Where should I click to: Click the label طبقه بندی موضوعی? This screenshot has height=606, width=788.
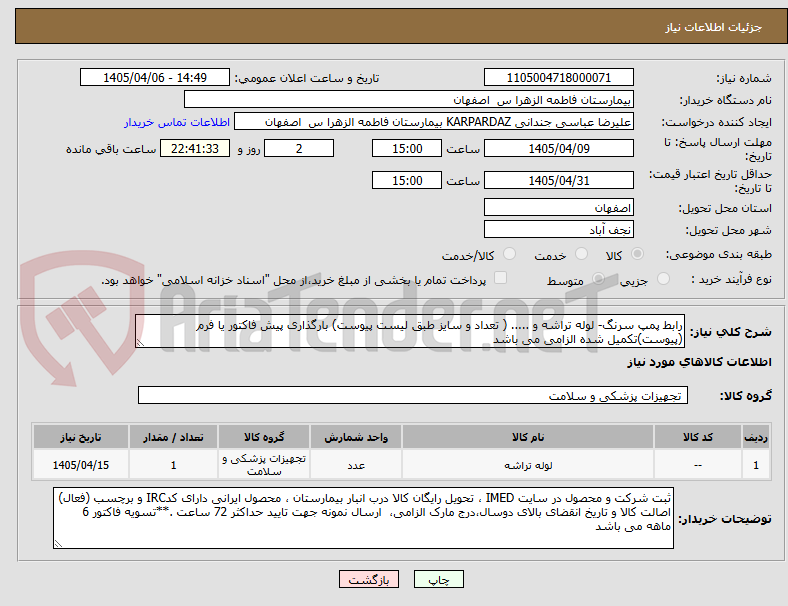tap(719, 255)
